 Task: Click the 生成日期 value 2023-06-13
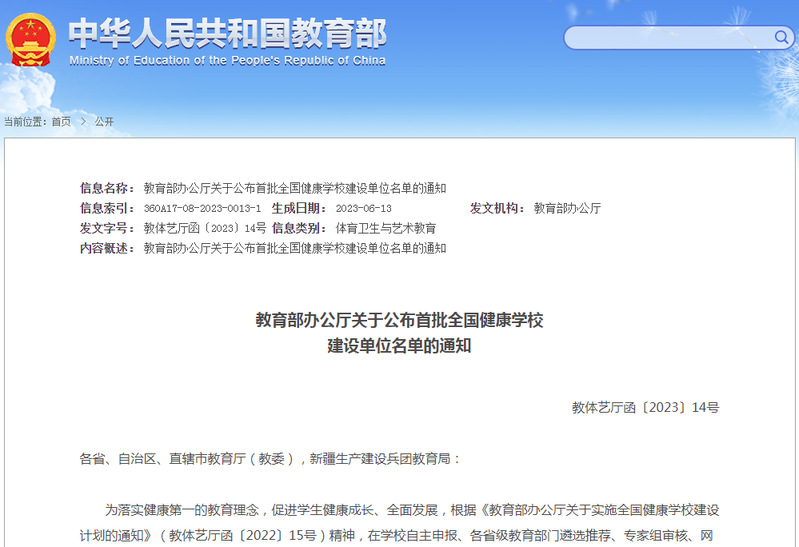coord(363,208)
